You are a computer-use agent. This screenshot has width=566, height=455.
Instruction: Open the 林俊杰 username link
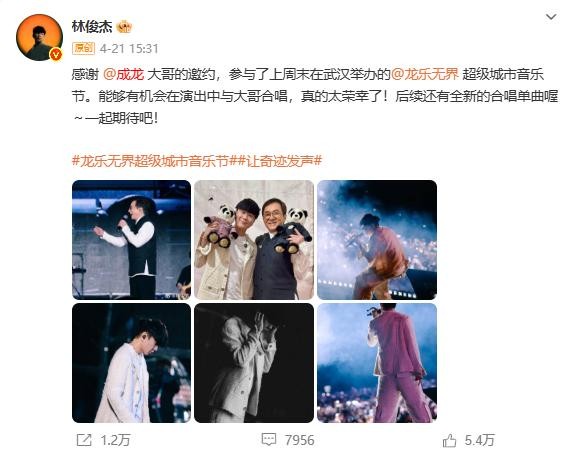pos(92,27)
